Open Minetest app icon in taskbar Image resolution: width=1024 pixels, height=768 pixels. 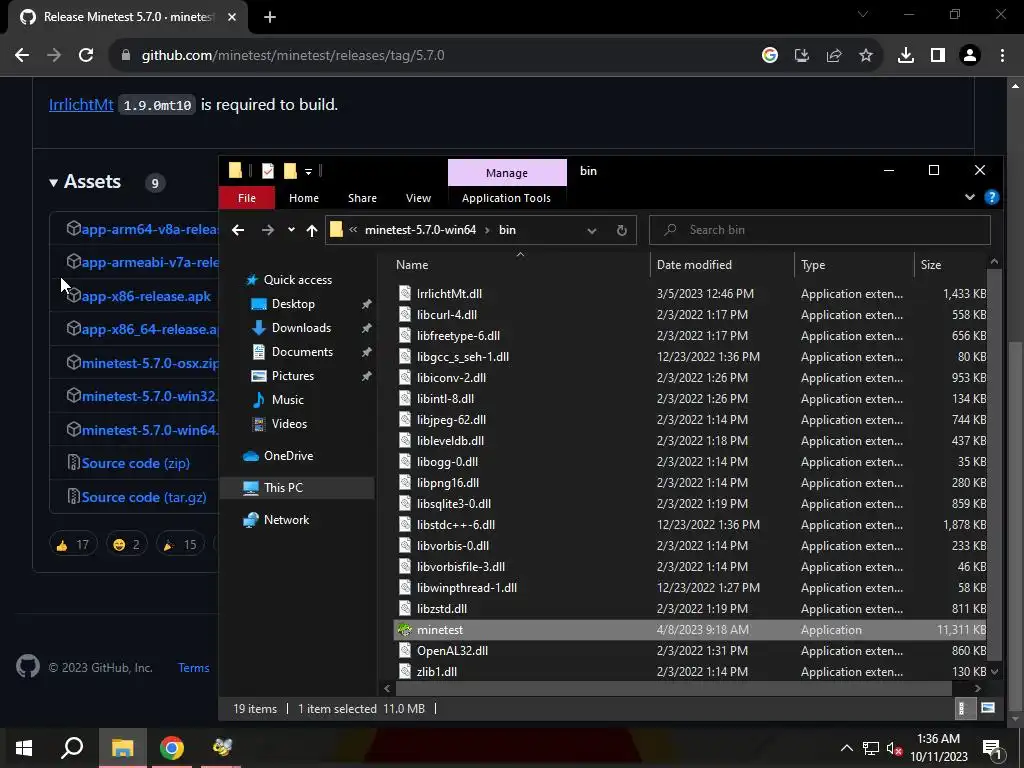[x=222, y=748]
